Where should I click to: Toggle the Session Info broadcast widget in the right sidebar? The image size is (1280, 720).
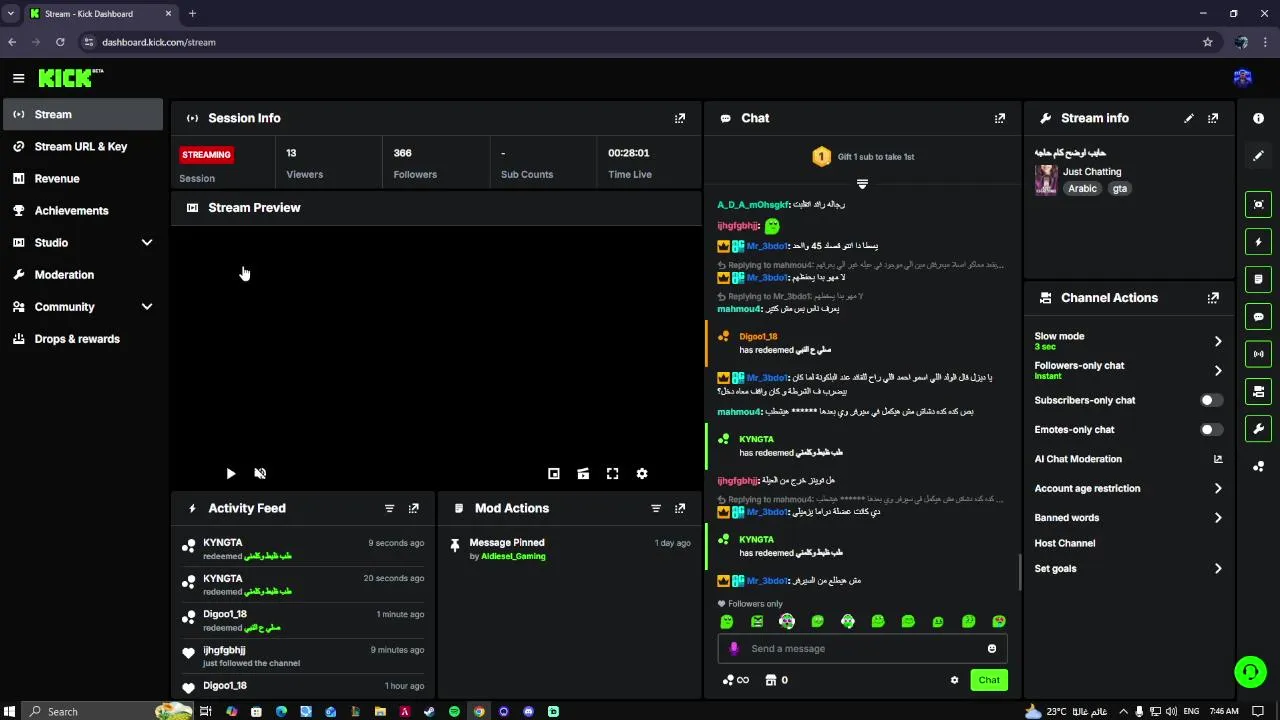coord(1258,354)
